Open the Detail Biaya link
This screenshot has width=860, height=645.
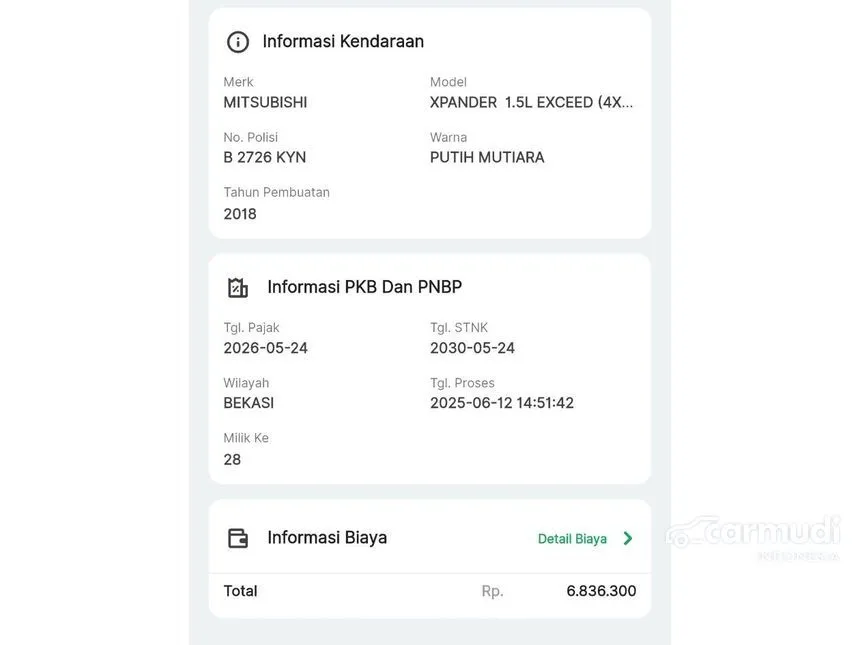[572, 539]
